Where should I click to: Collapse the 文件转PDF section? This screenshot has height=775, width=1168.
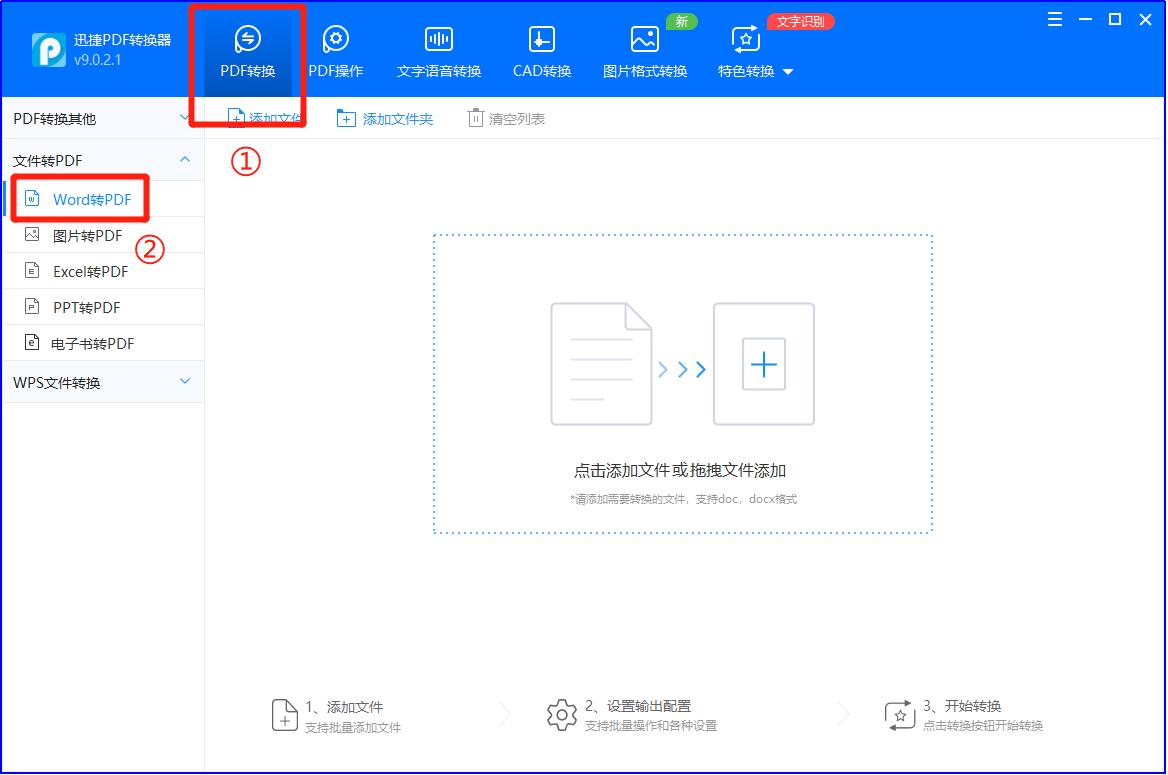183,160
